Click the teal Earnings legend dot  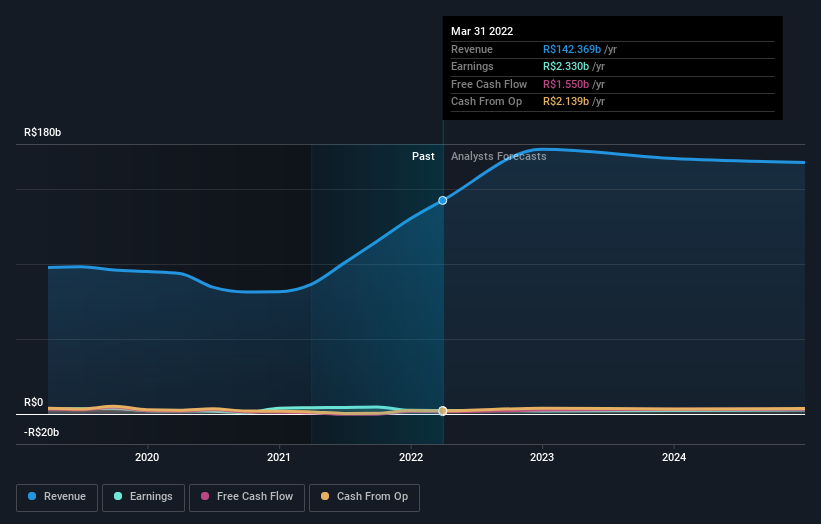click(x=118, y=496)
